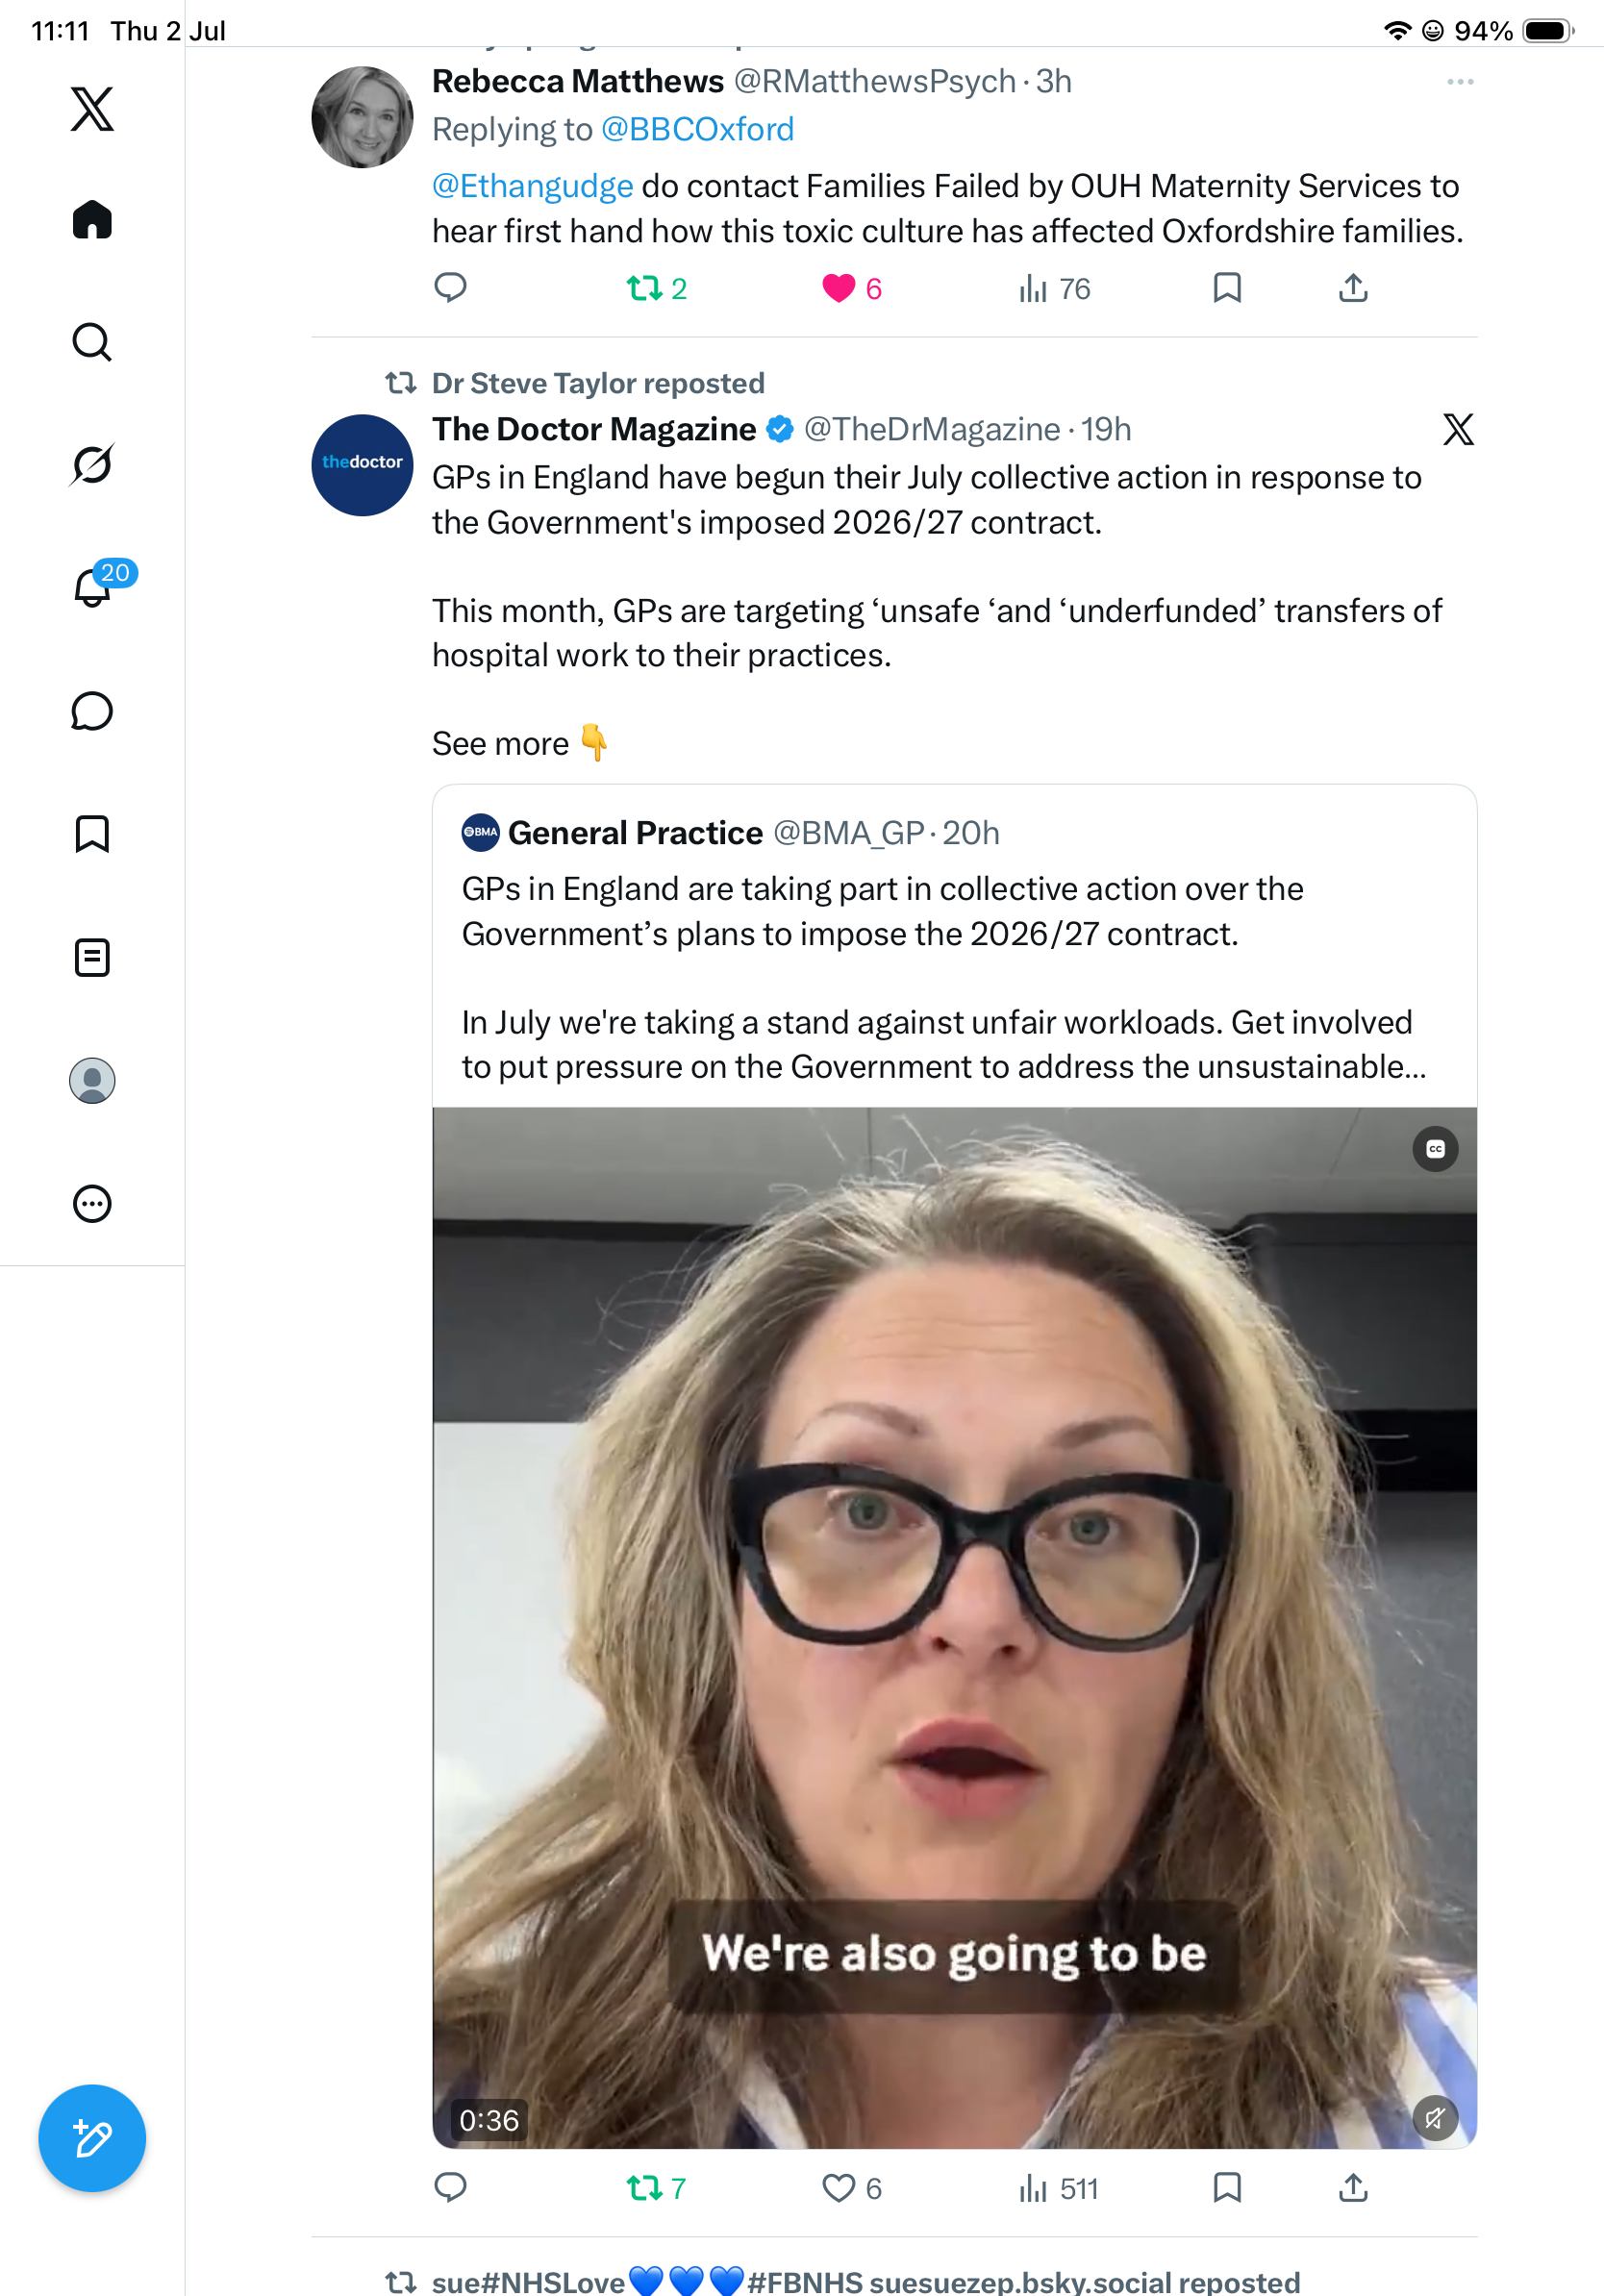
Task: Open Grok from the sidebar
Action: 92,464
